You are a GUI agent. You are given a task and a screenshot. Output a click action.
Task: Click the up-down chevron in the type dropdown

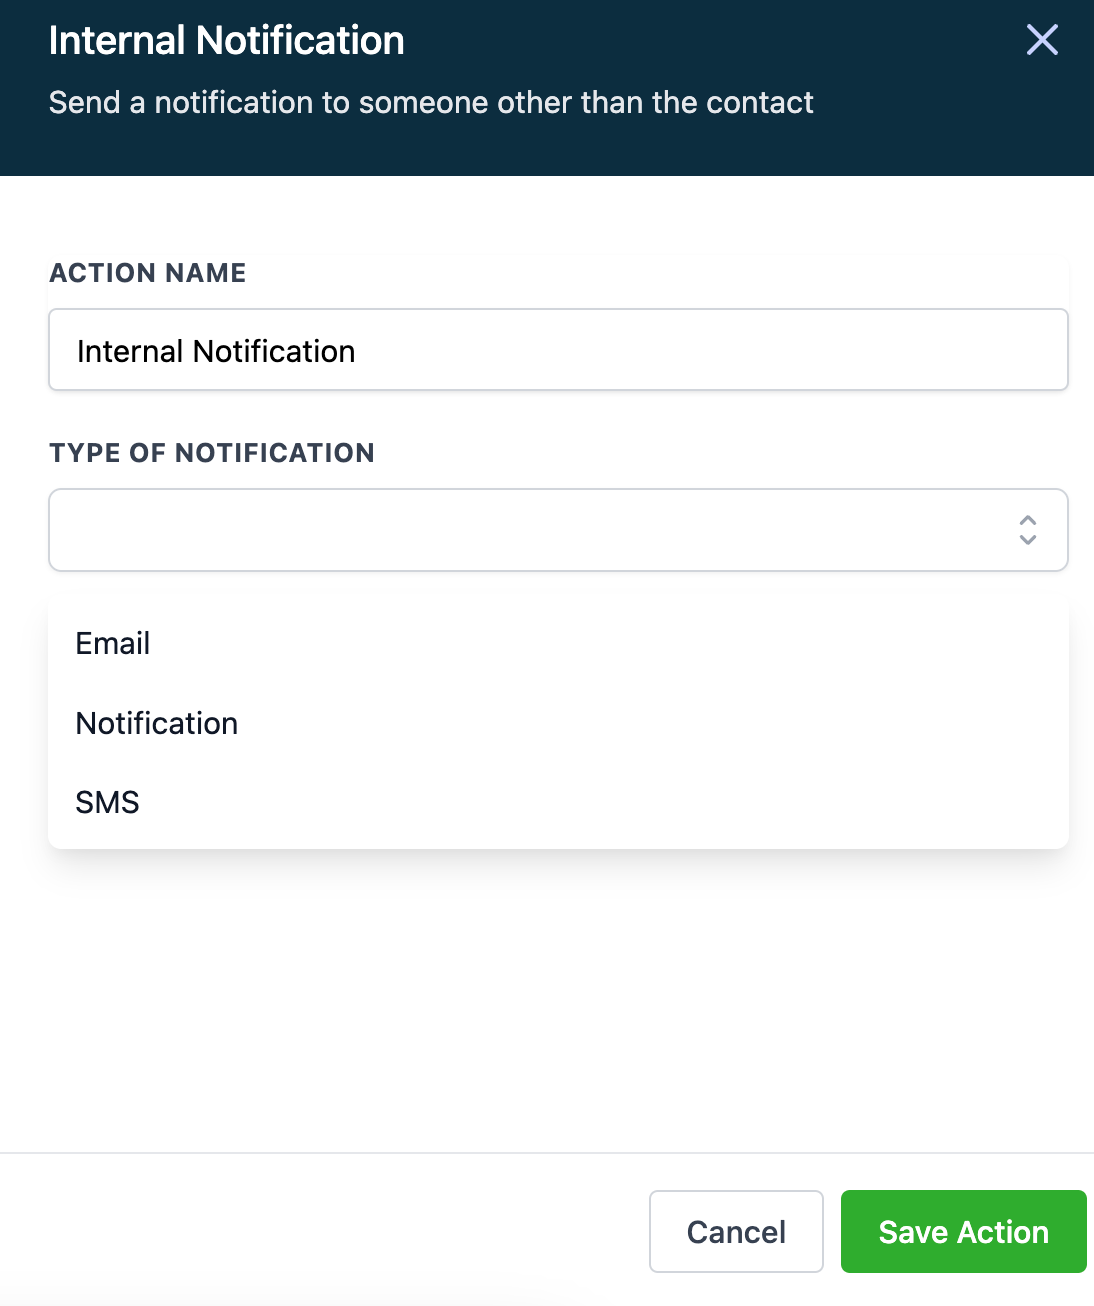point(1027,530)
